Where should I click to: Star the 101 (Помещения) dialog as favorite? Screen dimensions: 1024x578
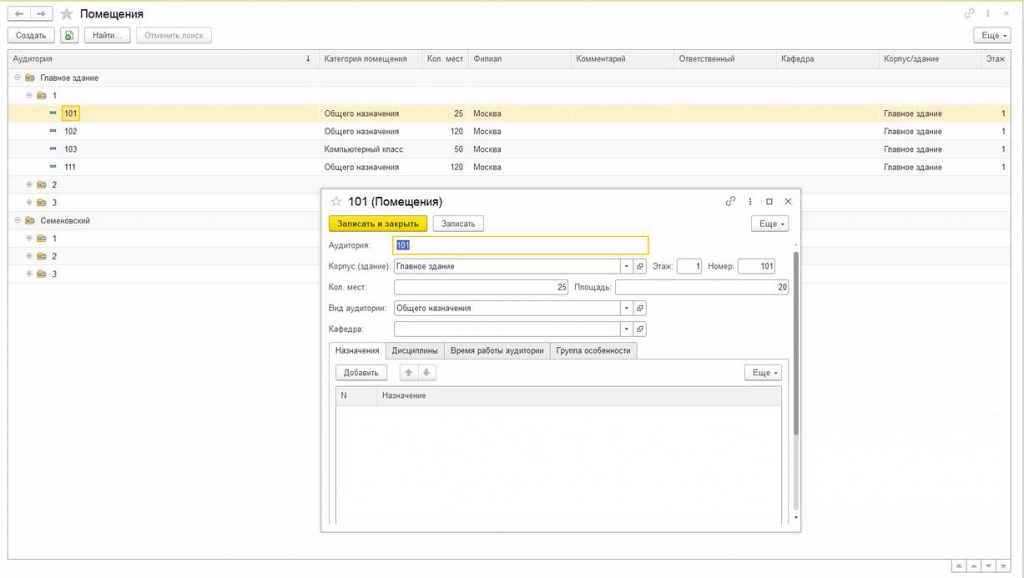[336, 202]
